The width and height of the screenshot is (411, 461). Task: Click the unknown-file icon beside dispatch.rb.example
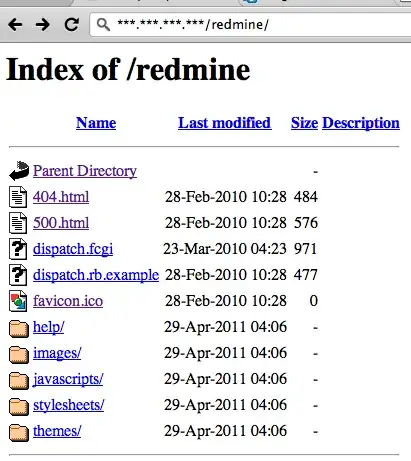click(18, 275)
